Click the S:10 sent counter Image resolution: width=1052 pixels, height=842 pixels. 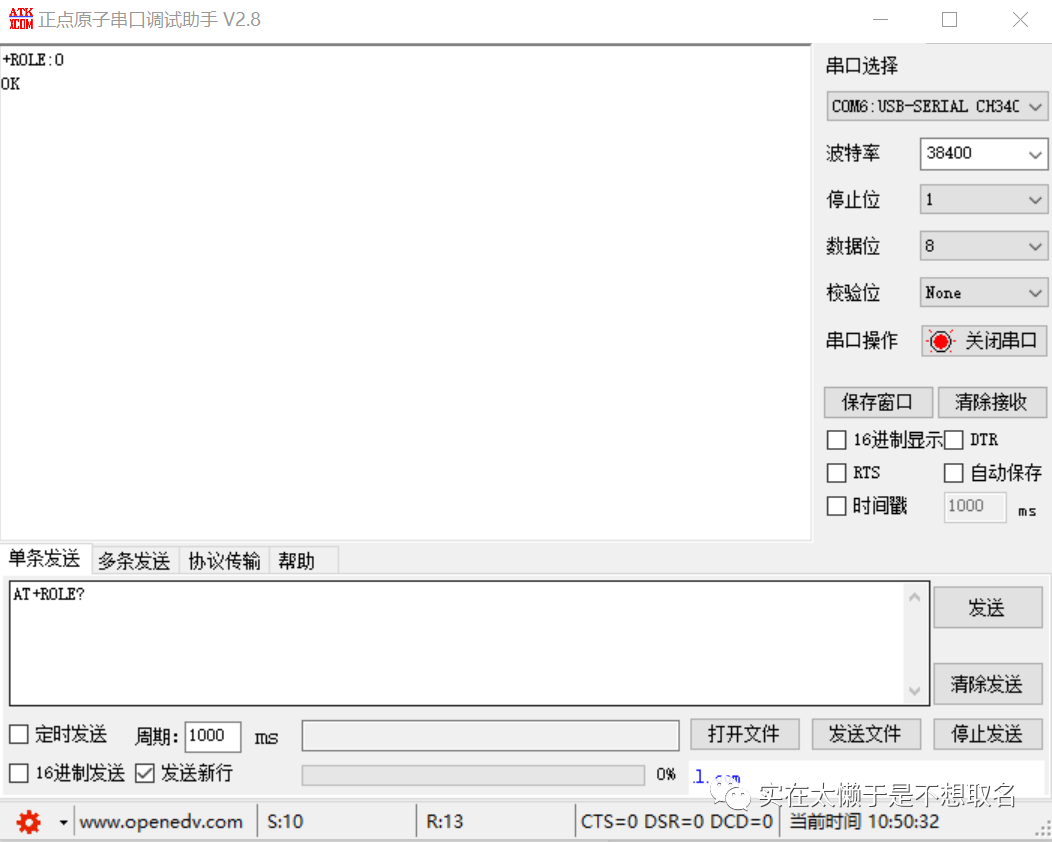(x=285, y=822)
